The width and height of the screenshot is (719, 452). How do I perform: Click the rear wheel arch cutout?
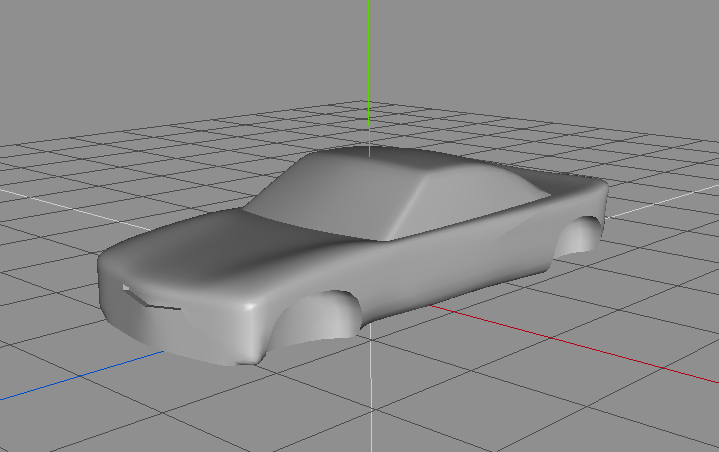coord(579,235)
